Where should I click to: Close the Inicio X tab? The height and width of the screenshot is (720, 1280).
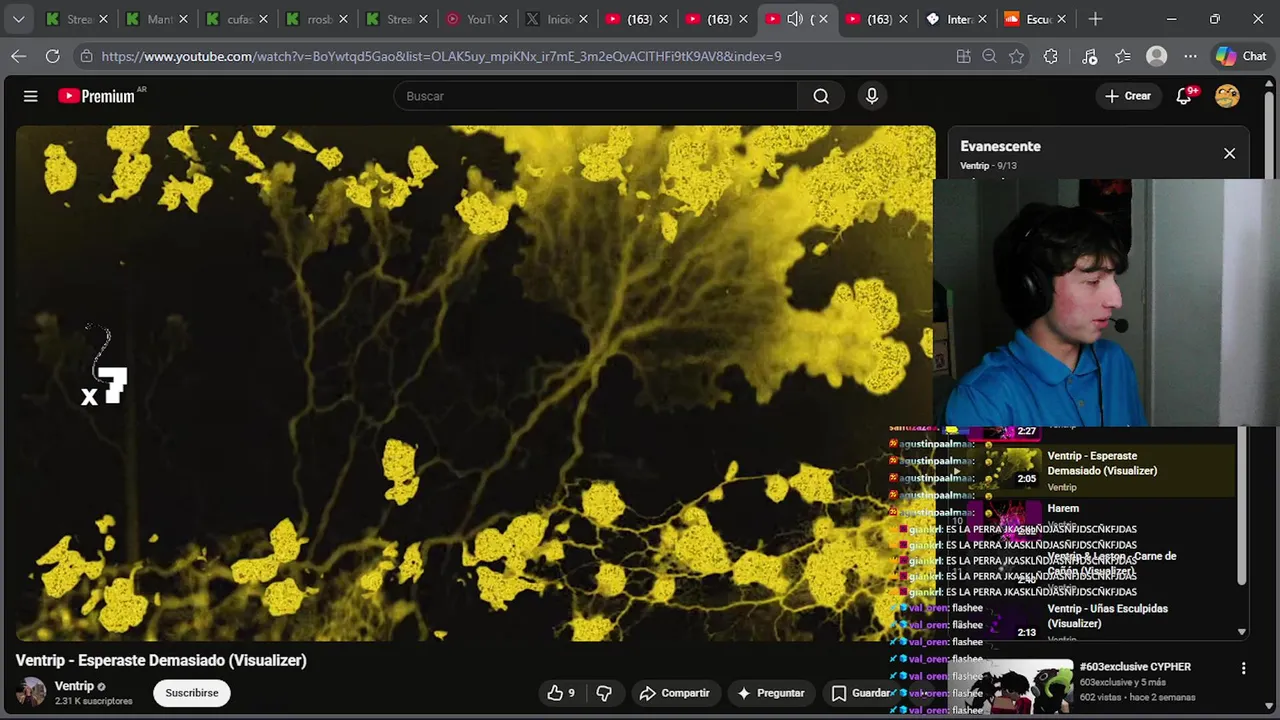click(x=583, y=19)
